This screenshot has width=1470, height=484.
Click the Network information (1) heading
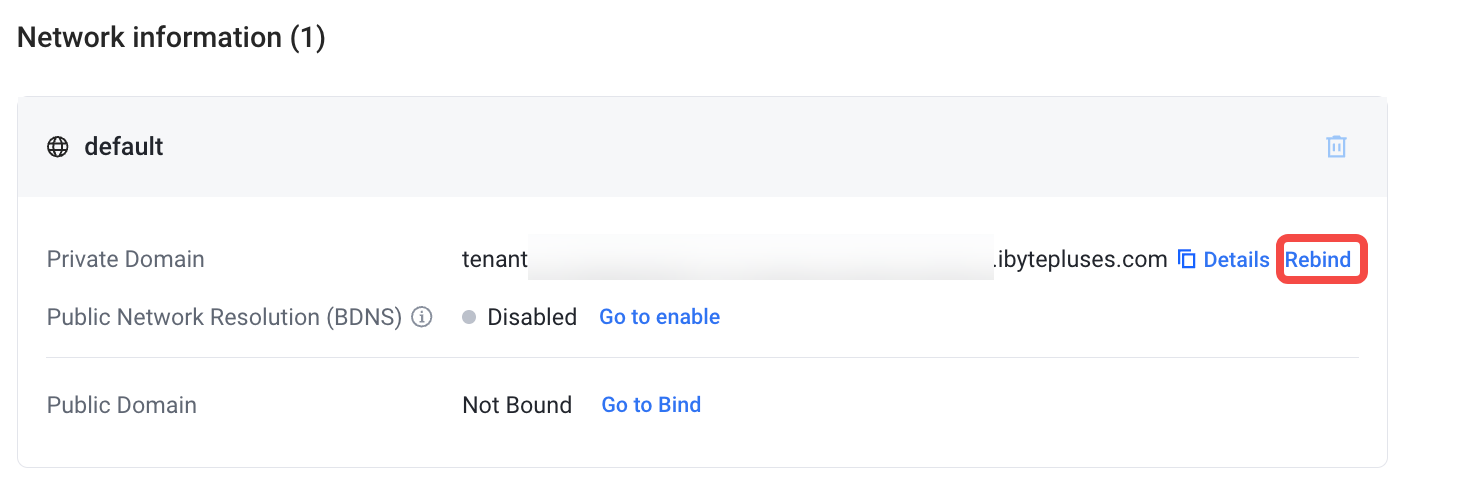pyautogui.click(x=171, y=38)
